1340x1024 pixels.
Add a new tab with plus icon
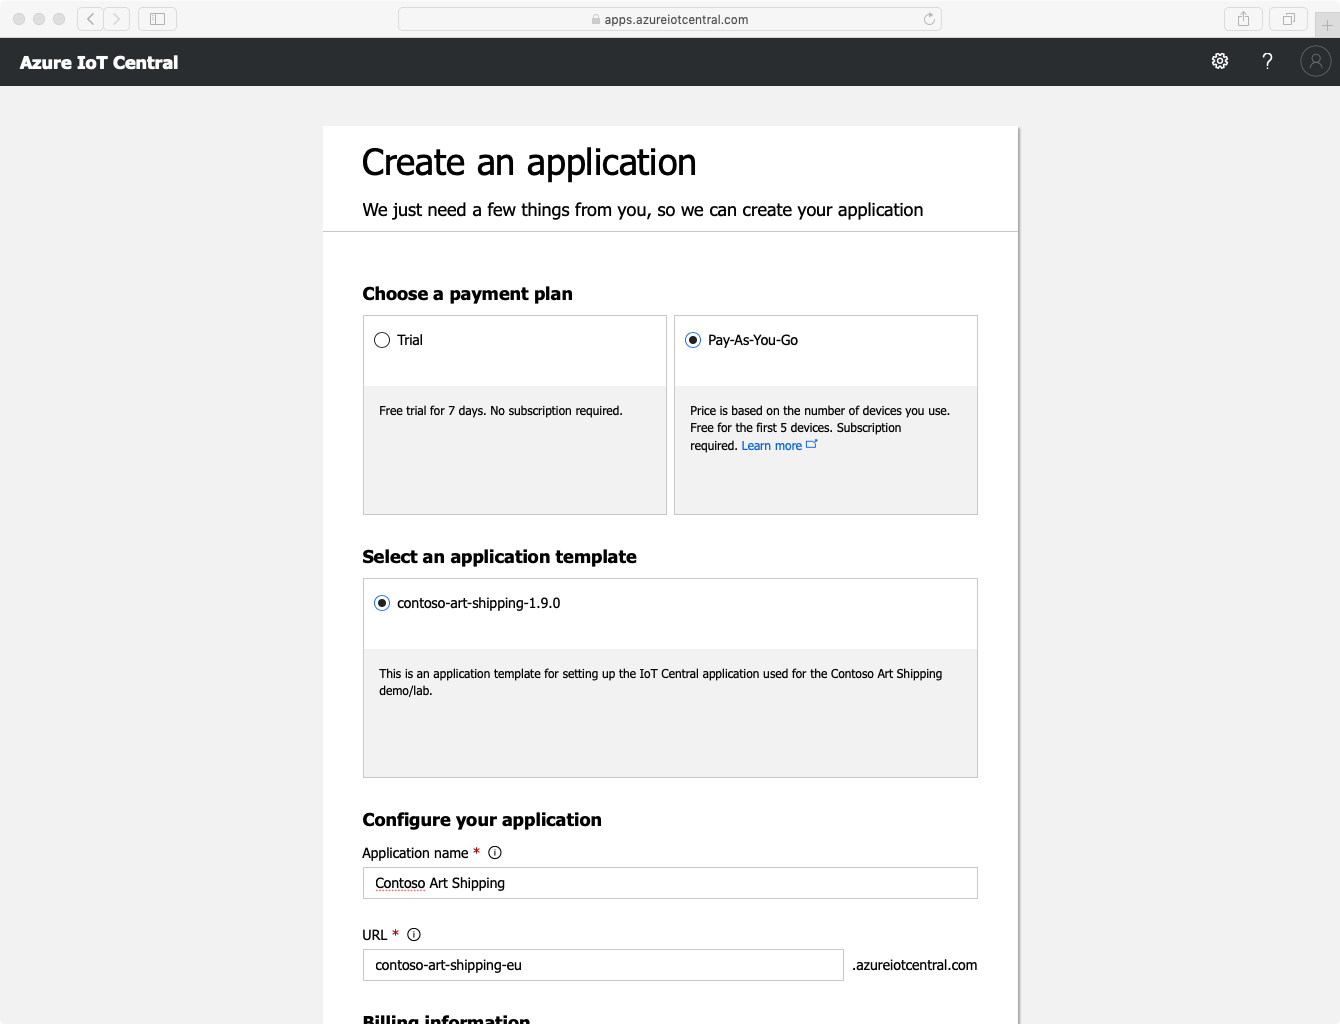pos(1327,25)
